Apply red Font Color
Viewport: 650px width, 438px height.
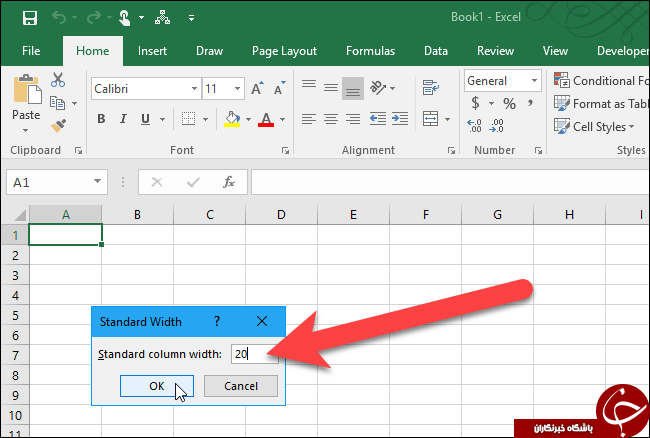click(x=266, y=119)
